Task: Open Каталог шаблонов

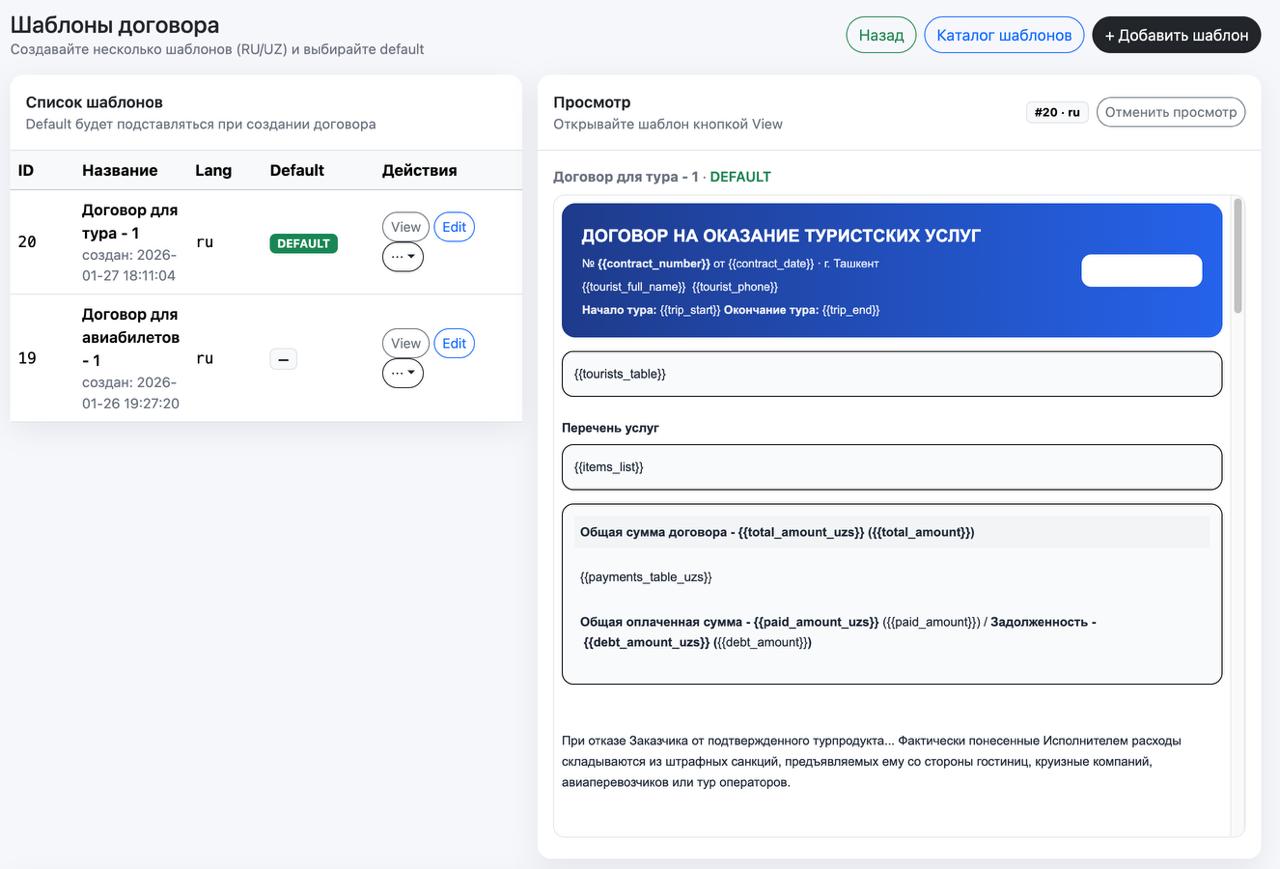Action: (x=1003, y=35)
